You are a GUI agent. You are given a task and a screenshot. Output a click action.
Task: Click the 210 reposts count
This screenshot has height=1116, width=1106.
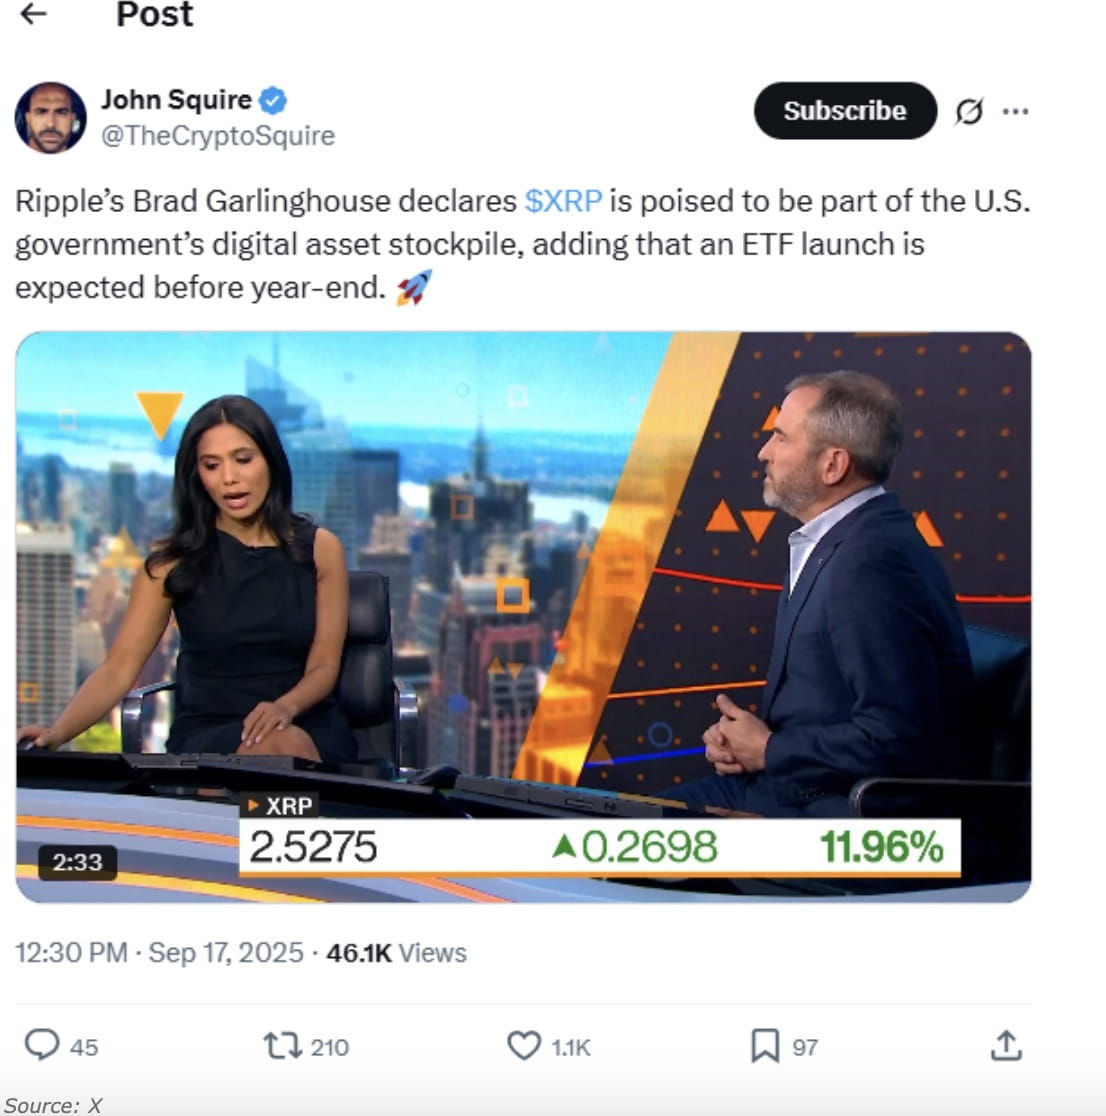tap(330, 1047)
